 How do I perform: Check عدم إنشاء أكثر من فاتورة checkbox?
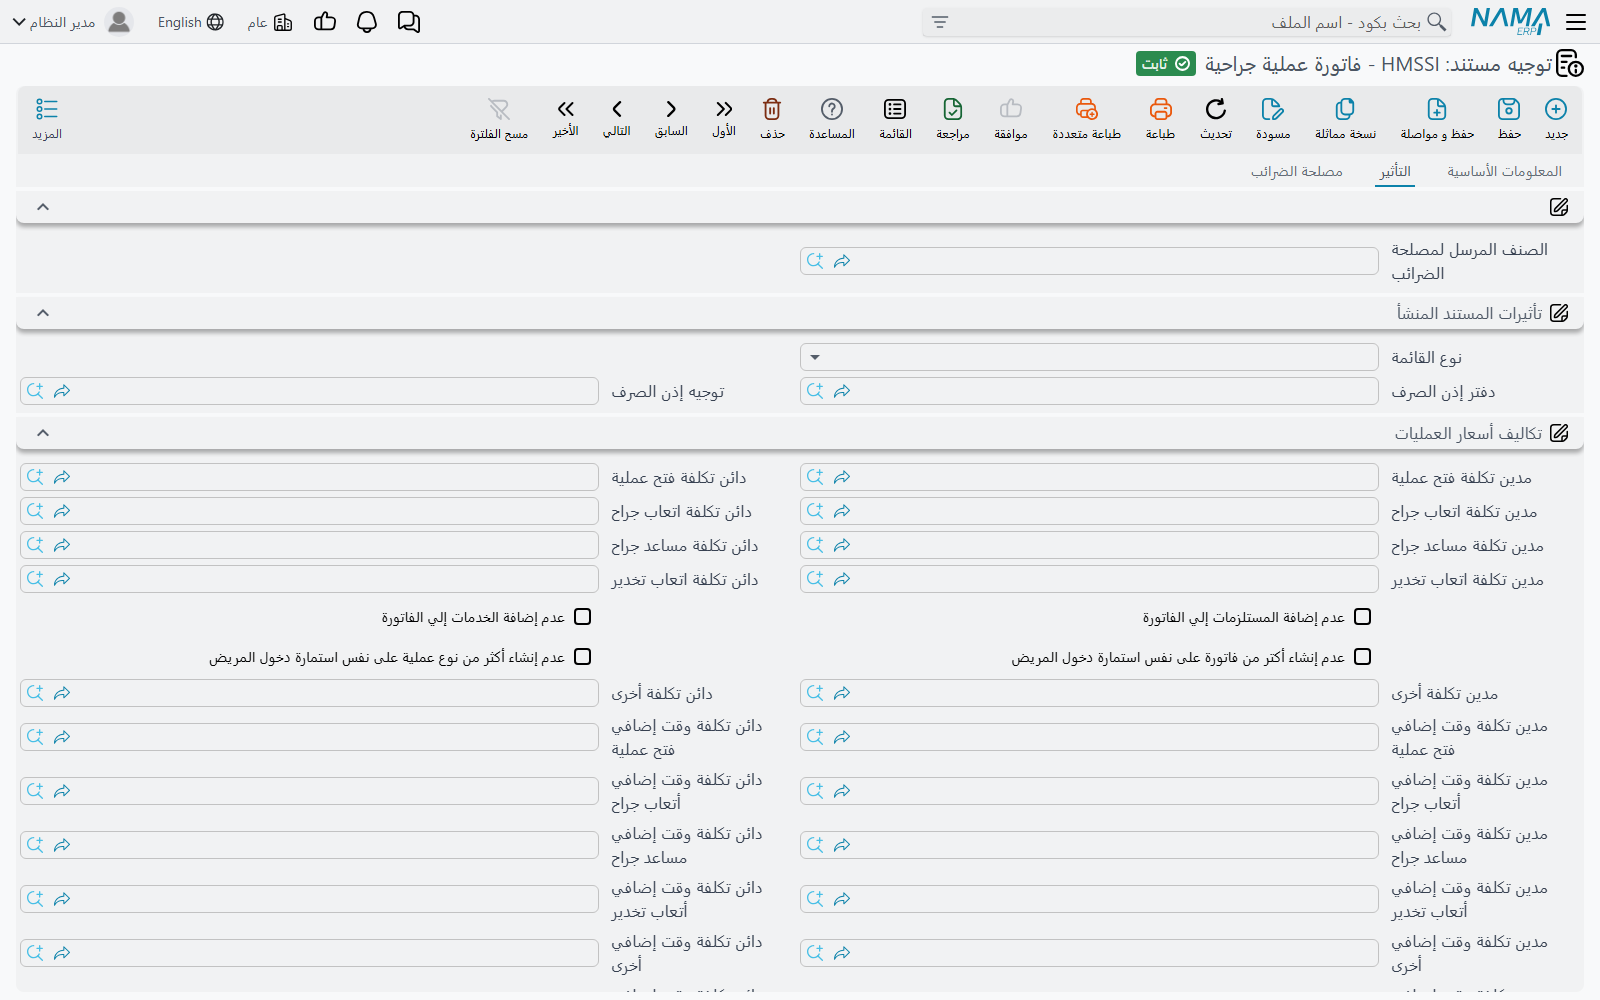pos(1362,657)
